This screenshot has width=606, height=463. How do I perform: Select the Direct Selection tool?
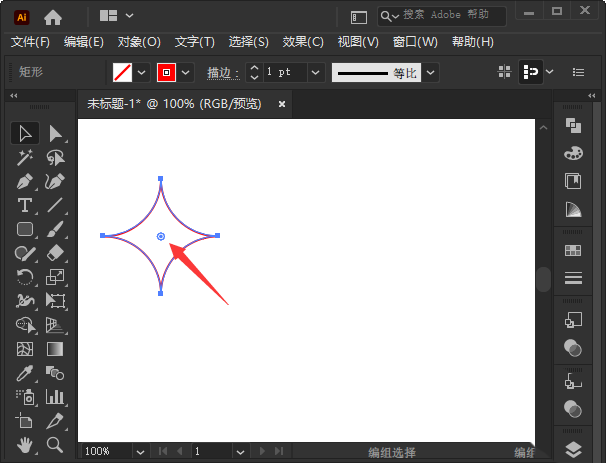(56, 133)
